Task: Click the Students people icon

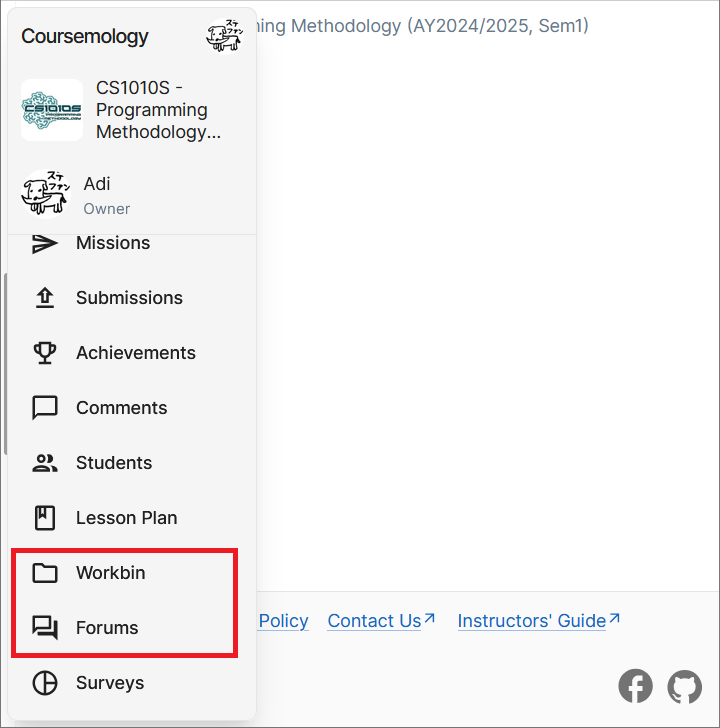Action: 45,463
